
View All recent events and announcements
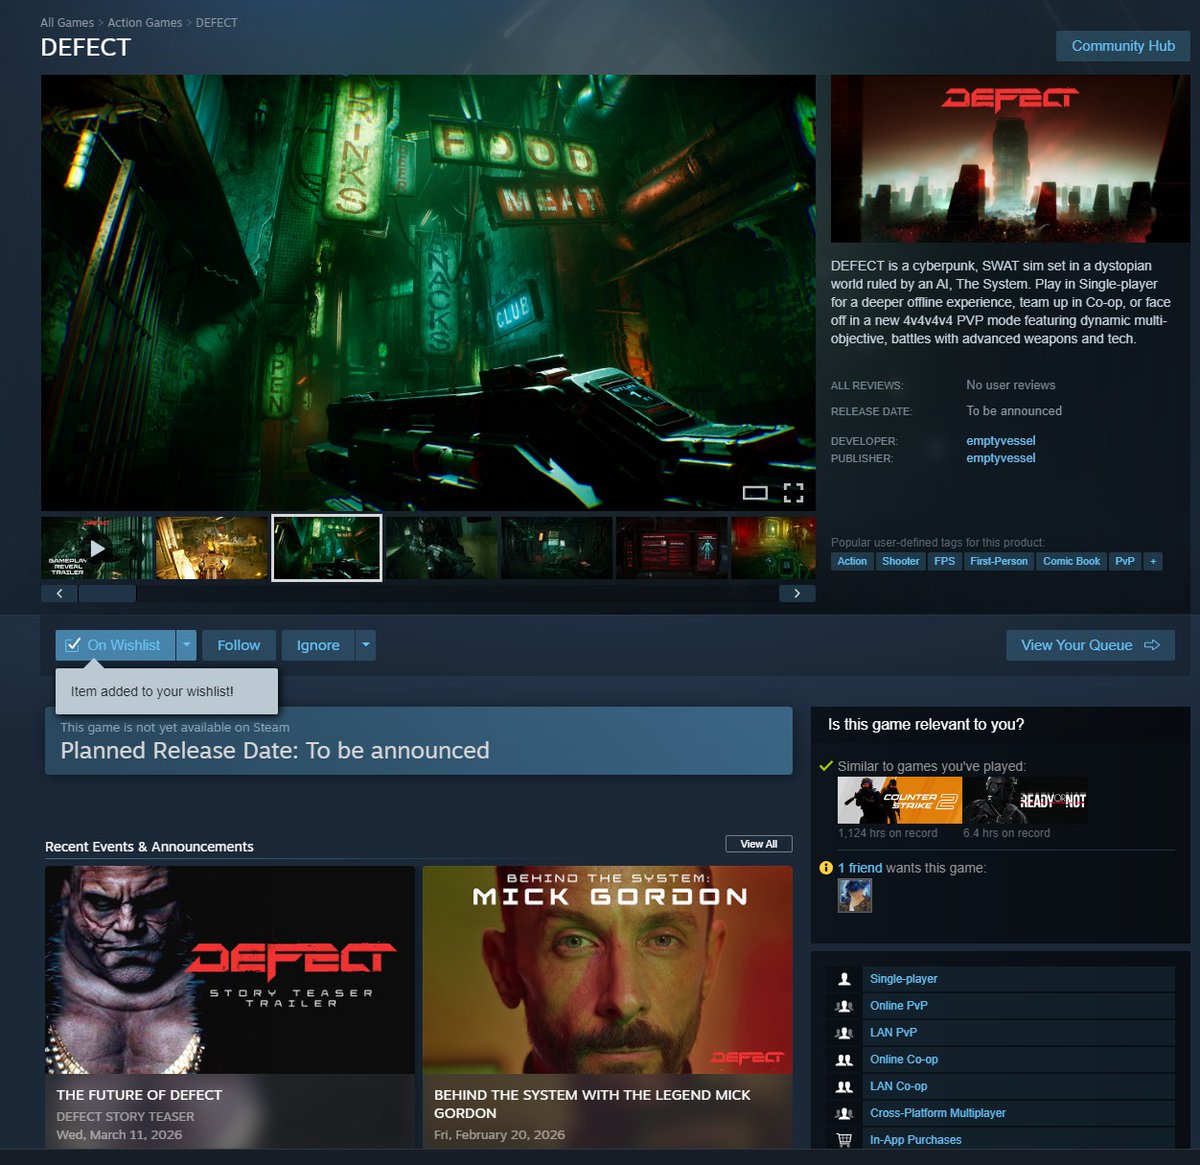[x=759, y=844]
